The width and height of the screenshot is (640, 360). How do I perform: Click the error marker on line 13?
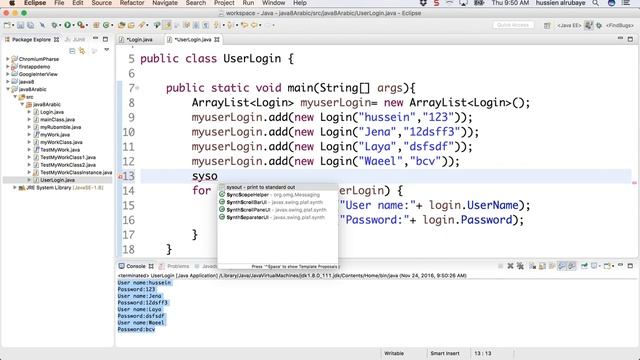120,176
